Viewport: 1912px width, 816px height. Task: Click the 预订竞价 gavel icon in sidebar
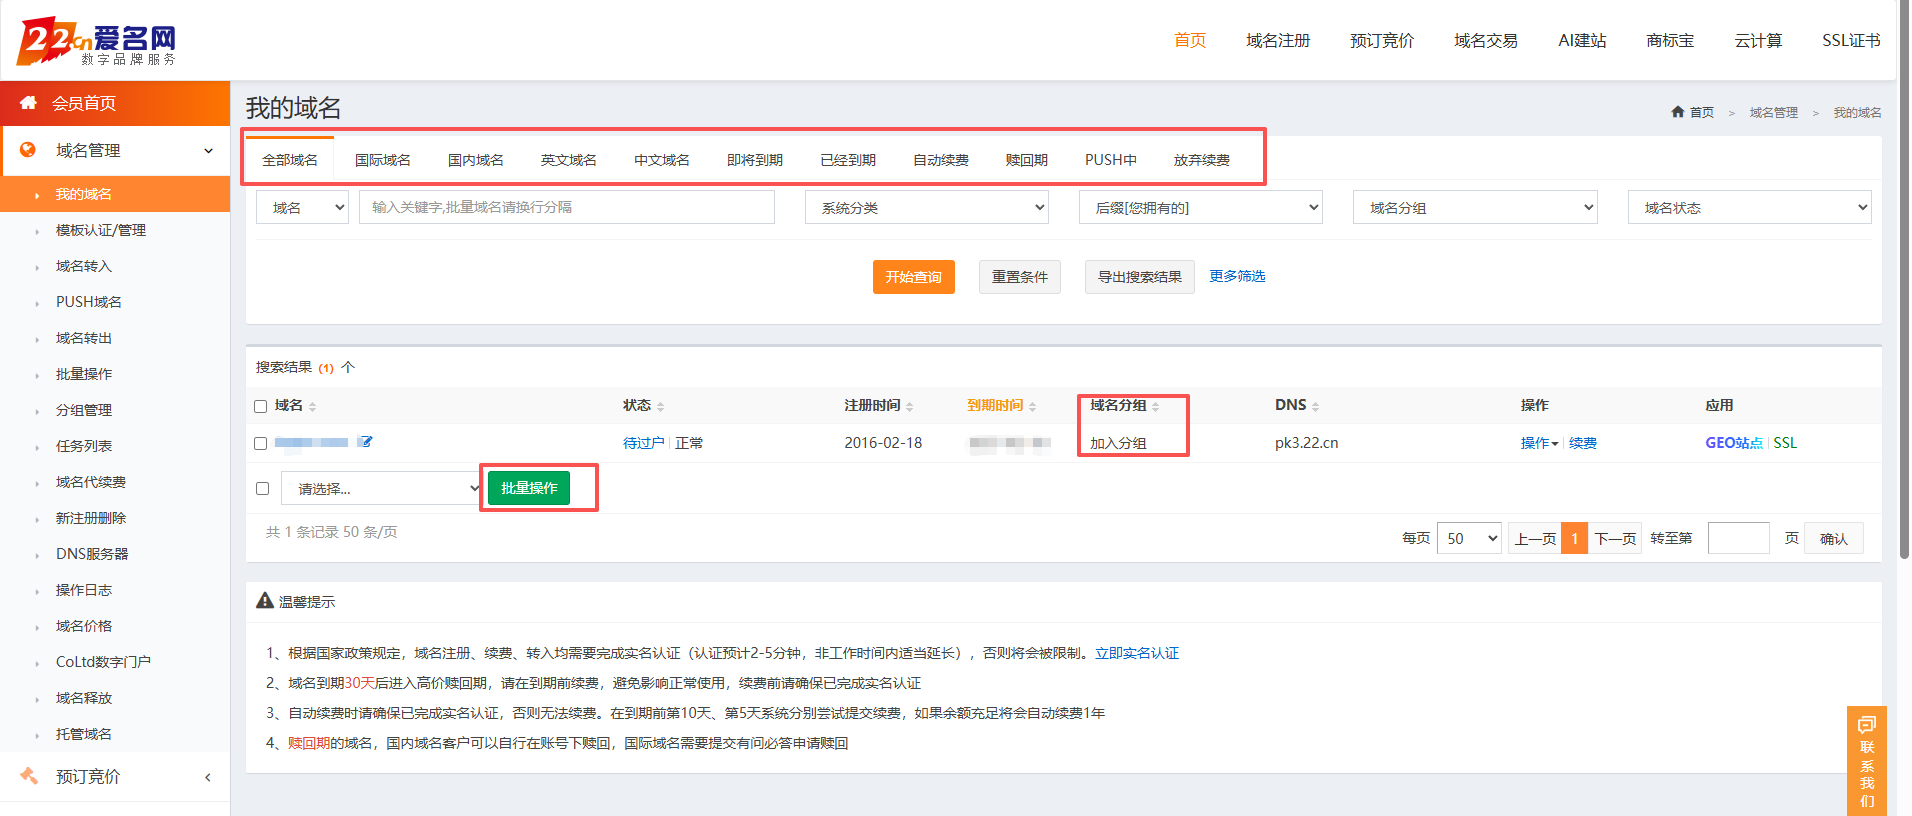tap(29, 776)
